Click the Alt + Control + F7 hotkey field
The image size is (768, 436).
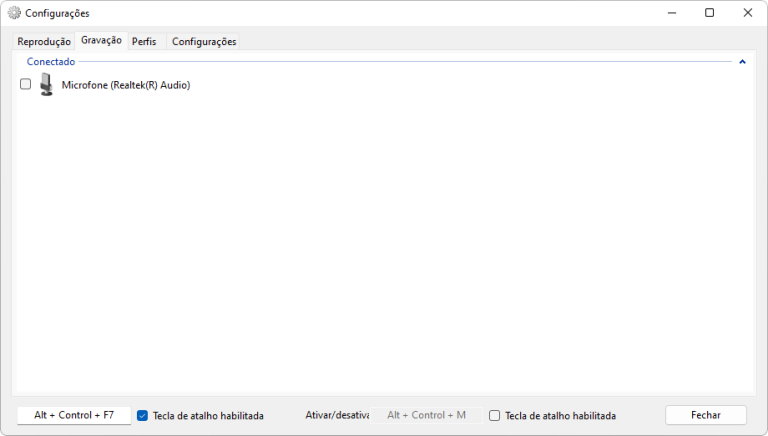(74, 415)
